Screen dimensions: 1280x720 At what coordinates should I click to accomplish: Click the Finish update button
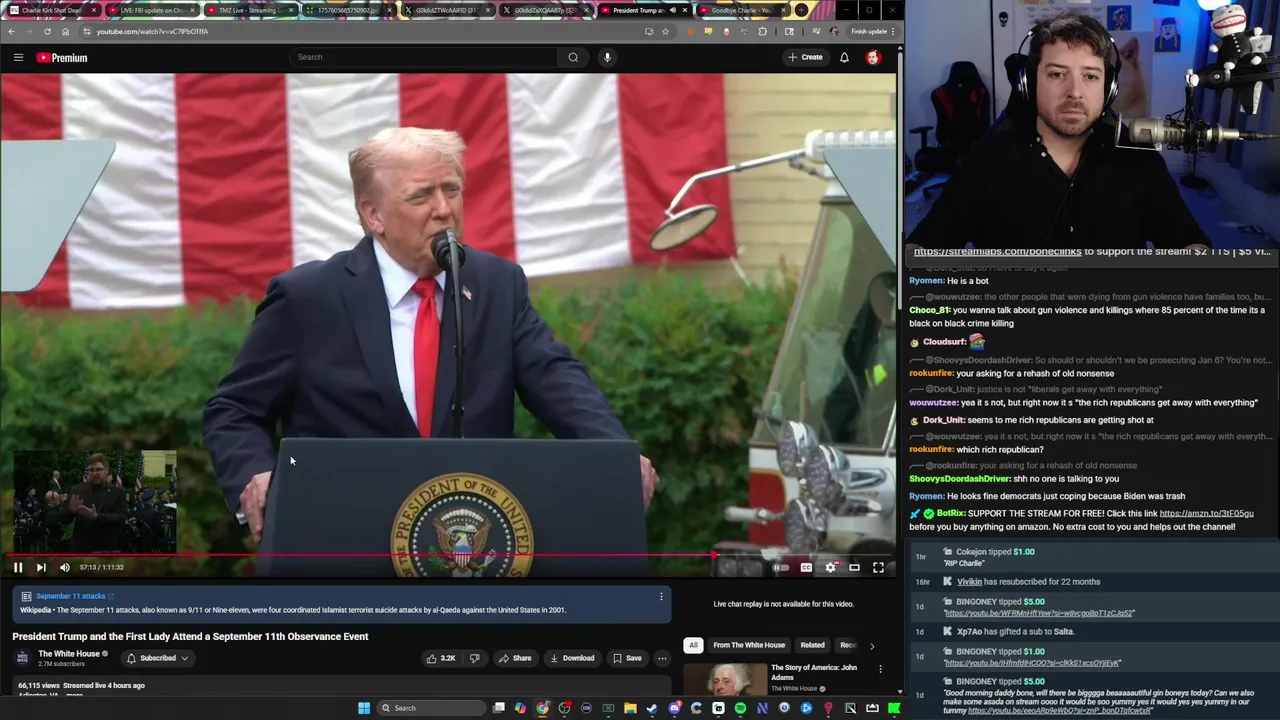point(869,31)
